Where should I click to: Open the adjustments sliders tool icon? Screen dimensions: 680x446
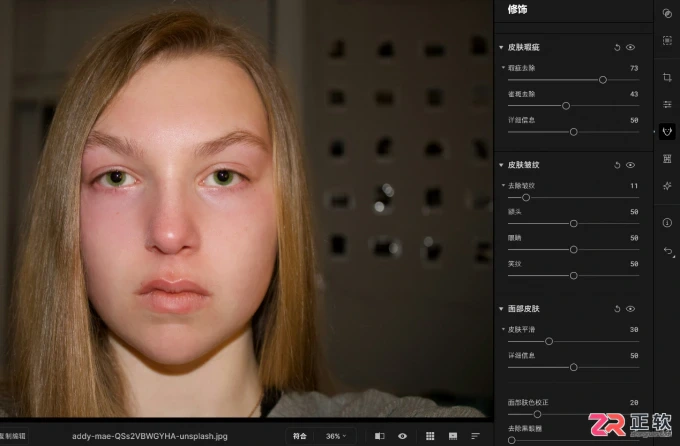click(x=667, y=105)
